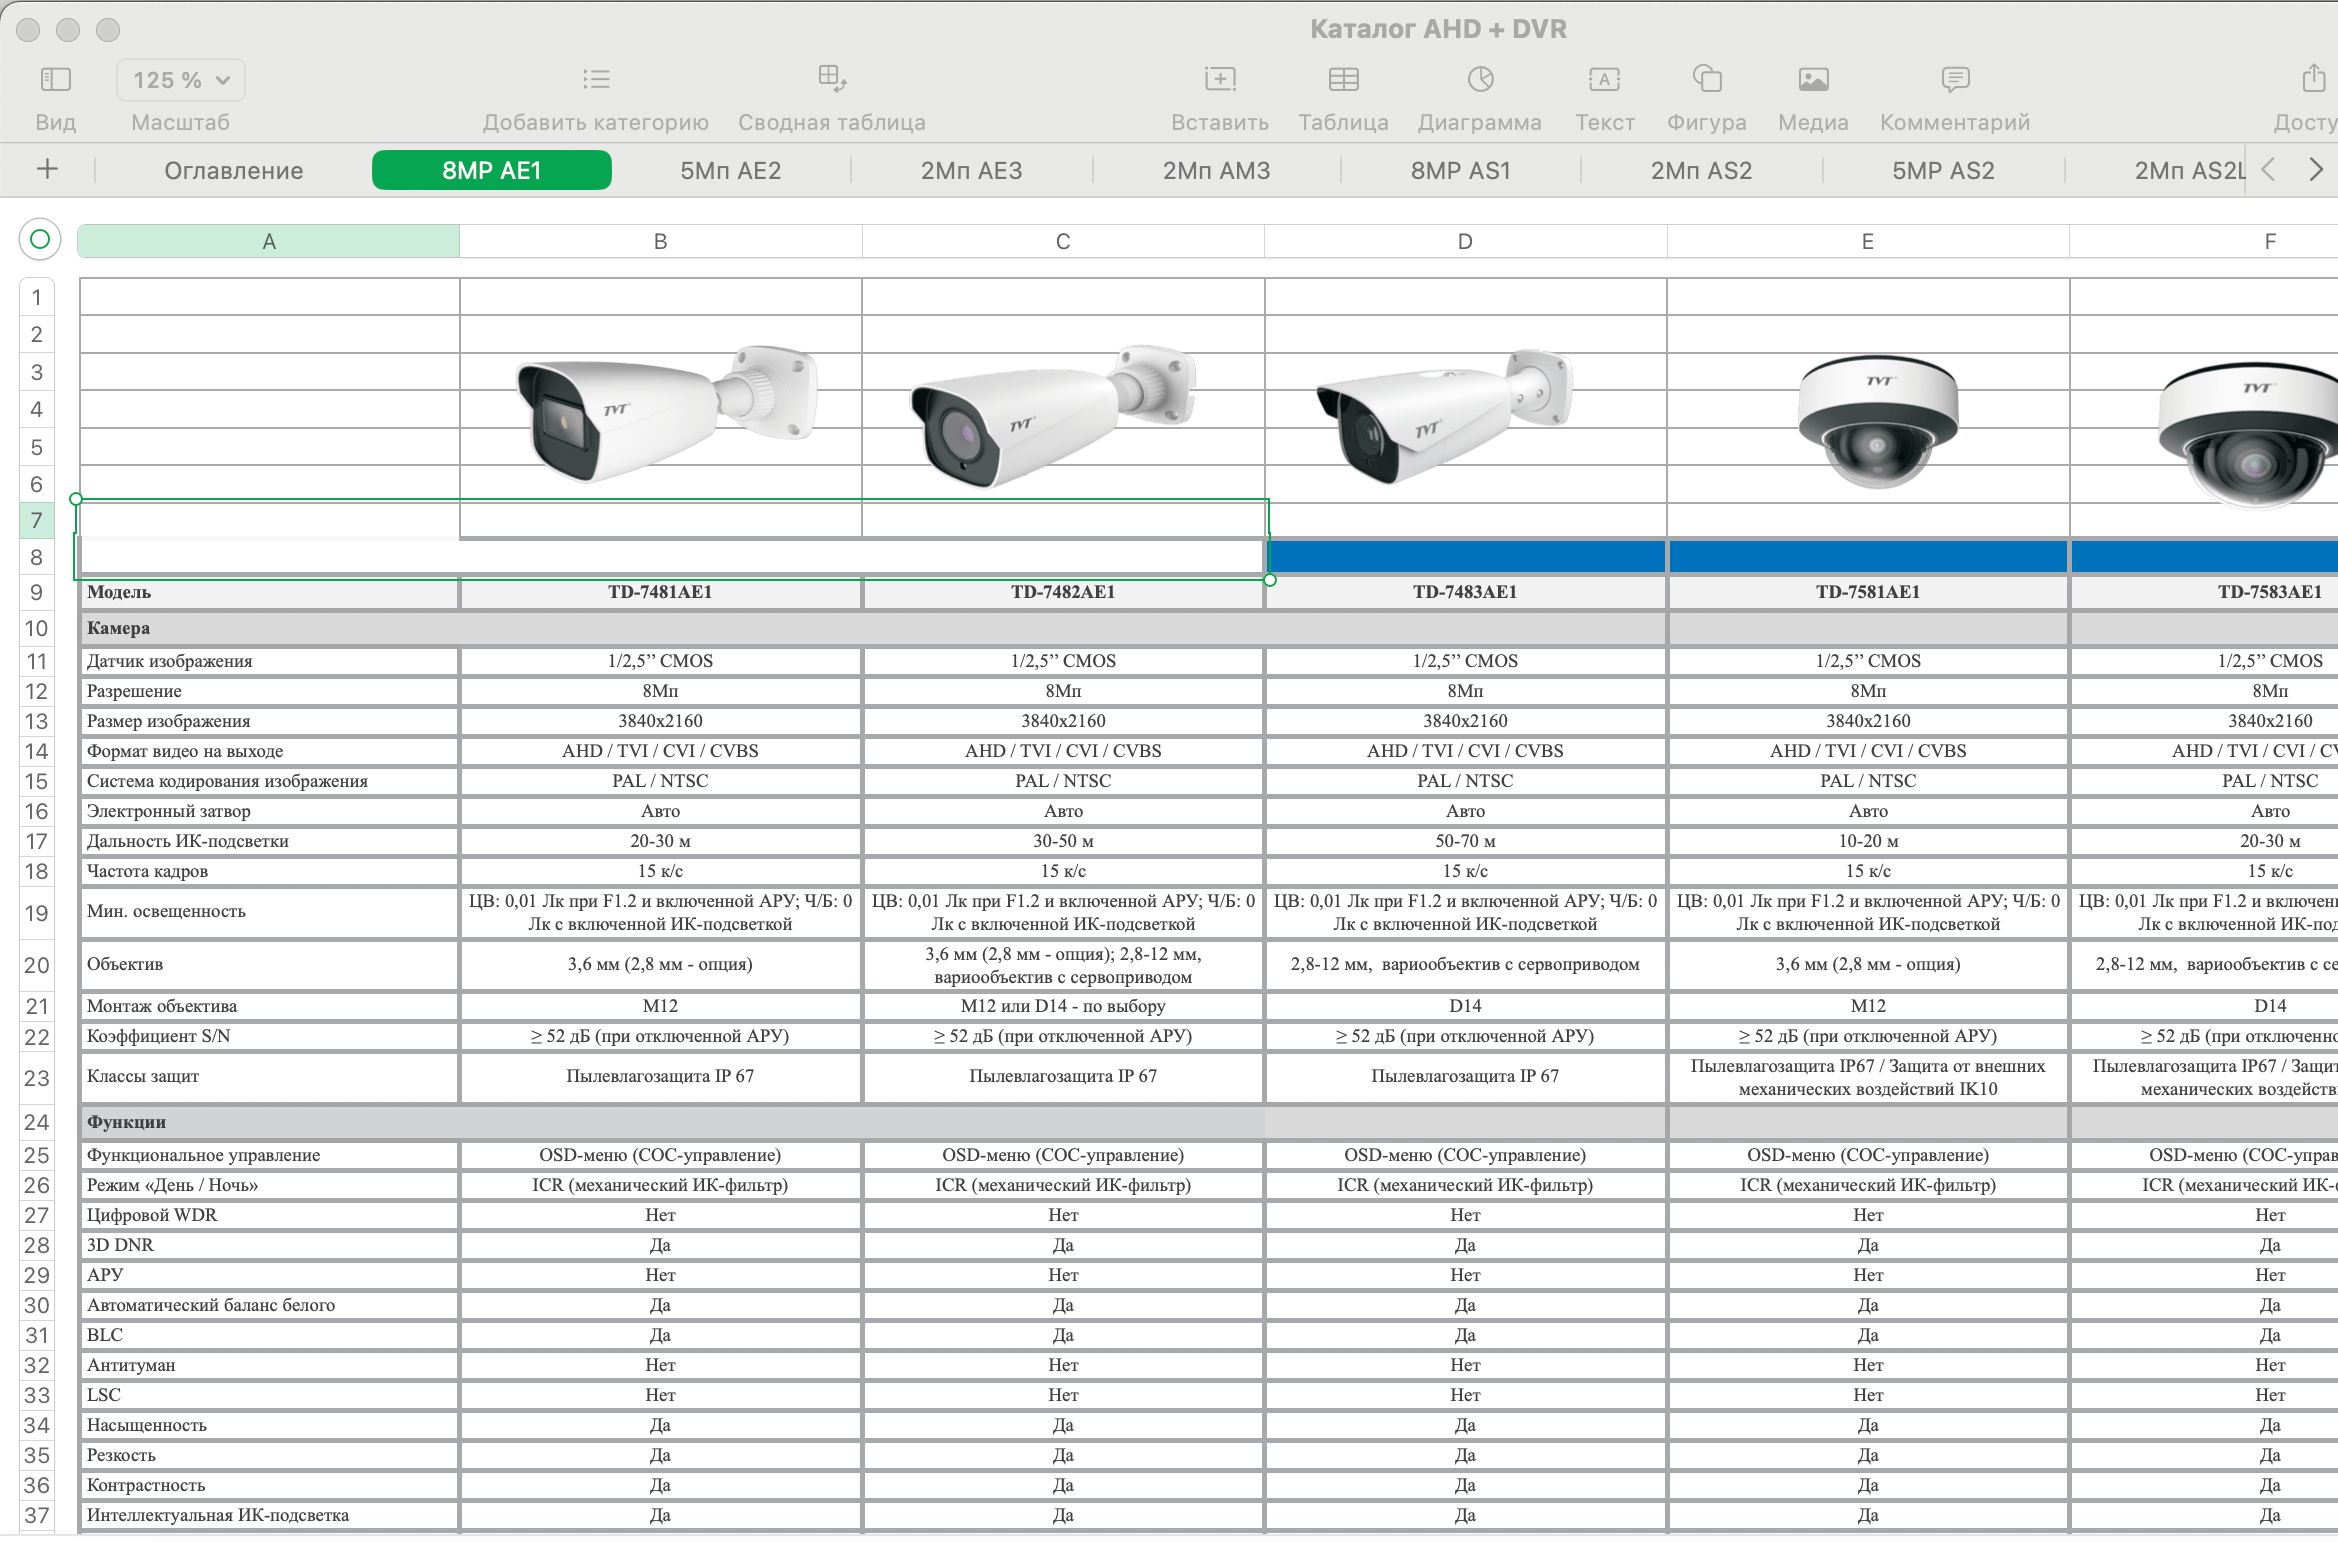Image resolution: width=2338 pixels, height=1542 pixels.
Task: Select the 30-50 м IR range cell
Action: pos(1063,841)
